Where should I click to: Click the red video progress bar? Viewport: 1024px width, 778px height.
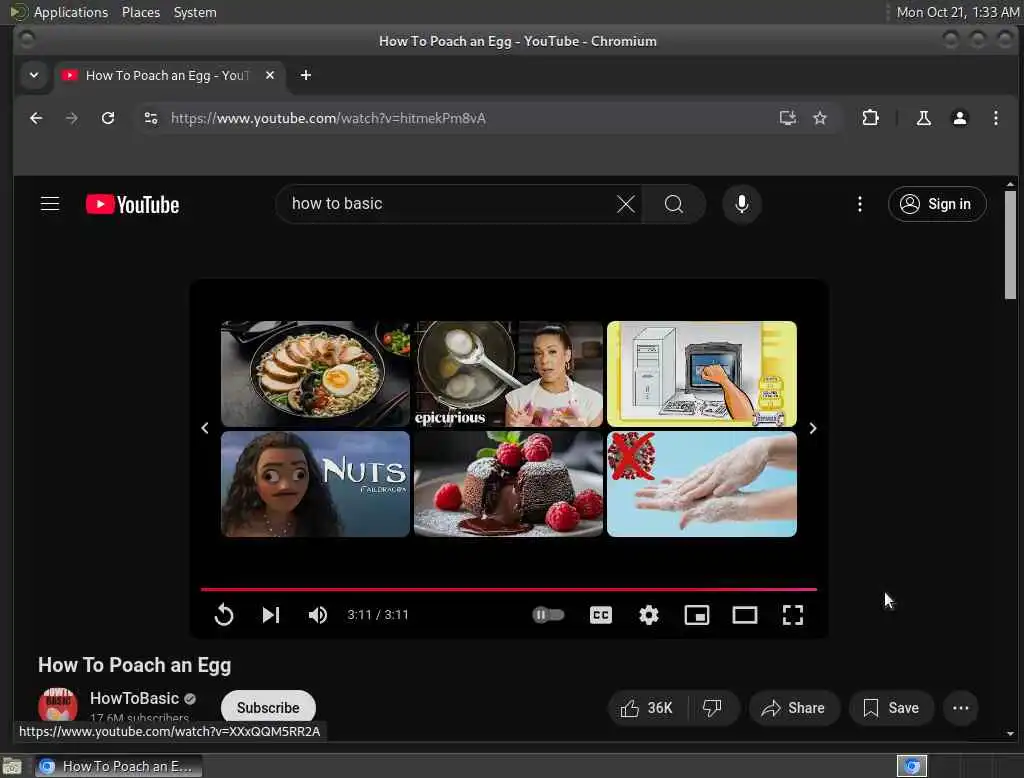point(509,589)
